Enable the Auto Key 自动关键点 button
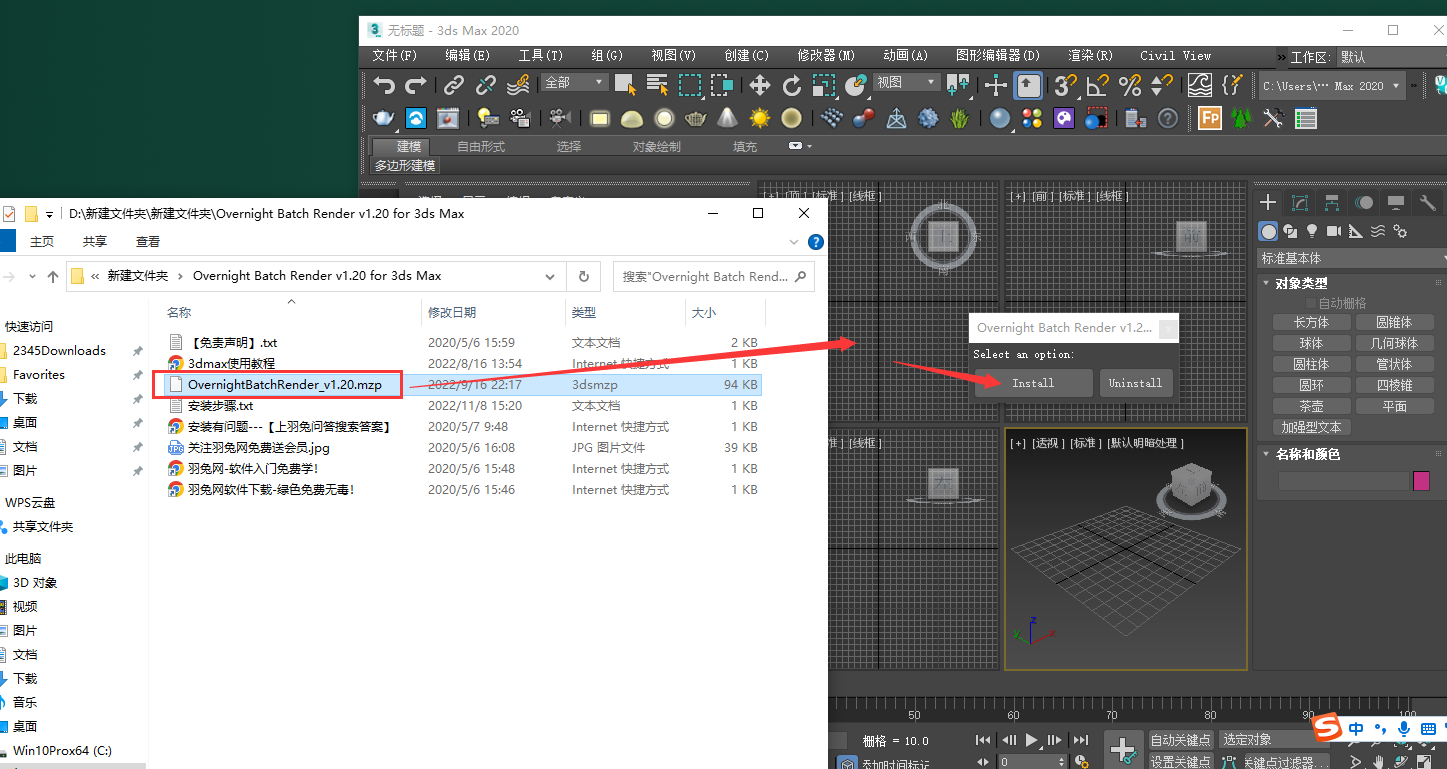This screenshot has width=1447, height=769. click(x=1181, y=740)
